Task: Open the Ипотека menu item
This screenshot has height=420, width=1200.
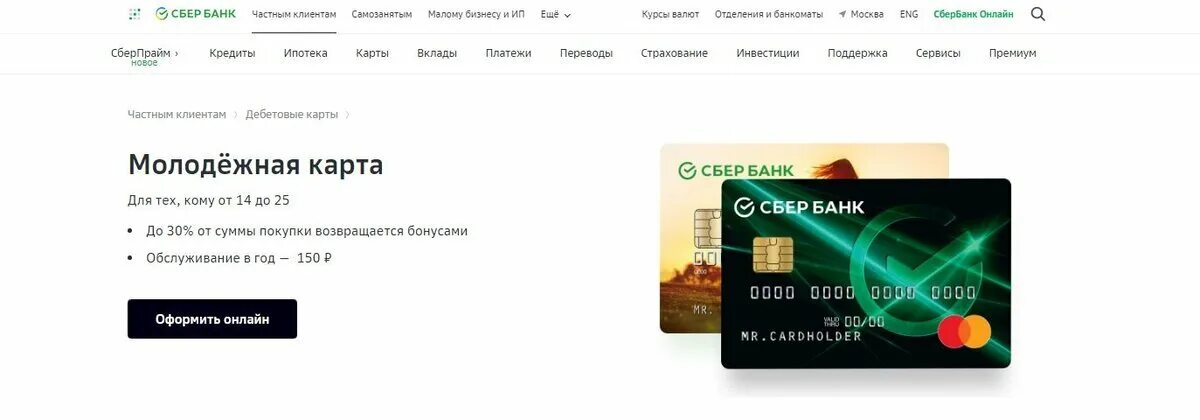Action: tap(305, 53)
